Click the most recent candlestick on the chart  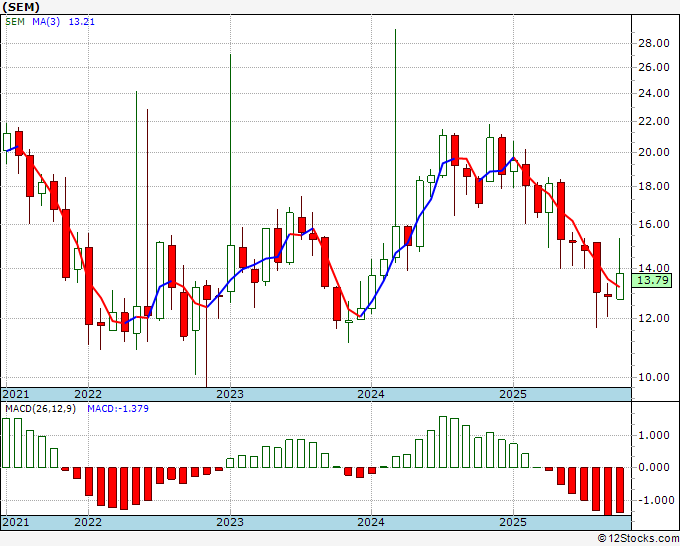620,285
